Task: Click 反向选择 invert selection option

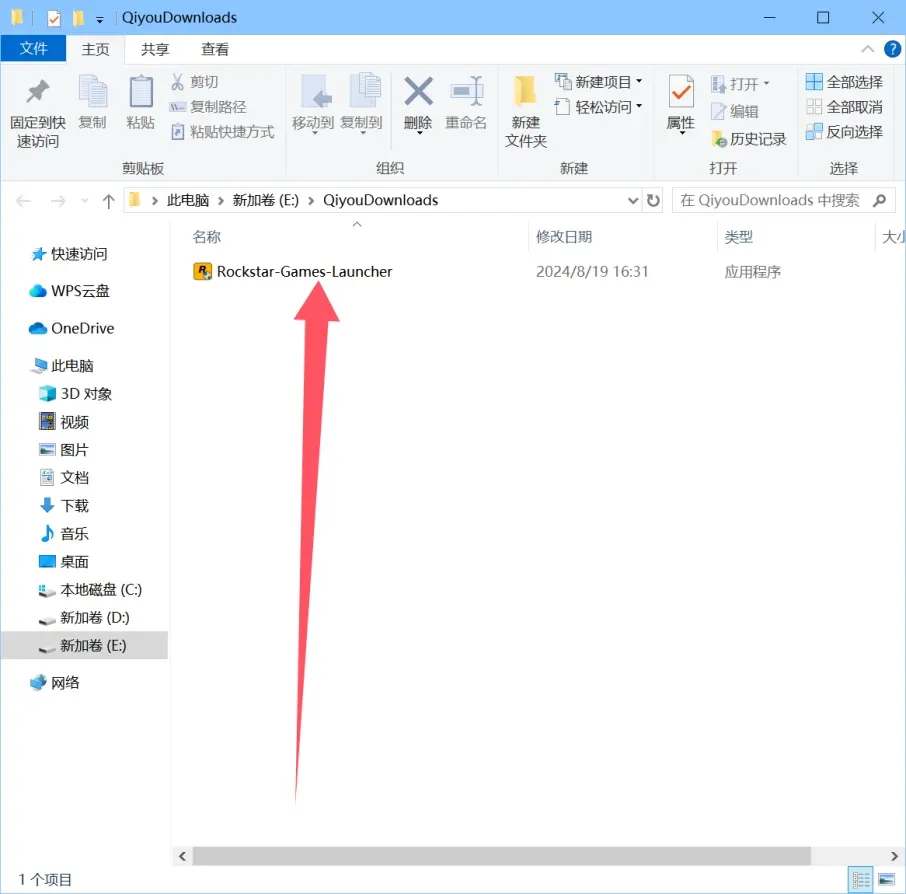Action: point(844,132)
